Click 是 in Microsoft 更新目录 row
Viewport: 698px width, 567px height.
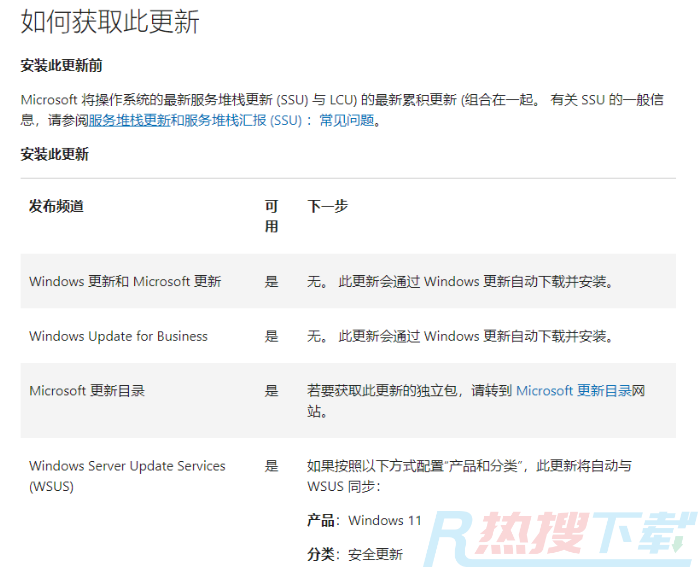(x=272, y=391)
